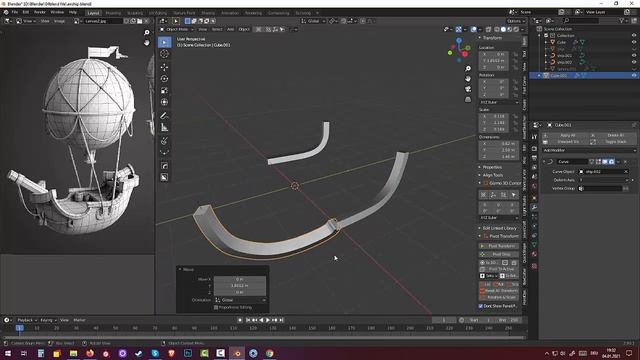Switch to the Layout workspace tab
The width and height of the screenshot is (640, 360).
(93, 13)
